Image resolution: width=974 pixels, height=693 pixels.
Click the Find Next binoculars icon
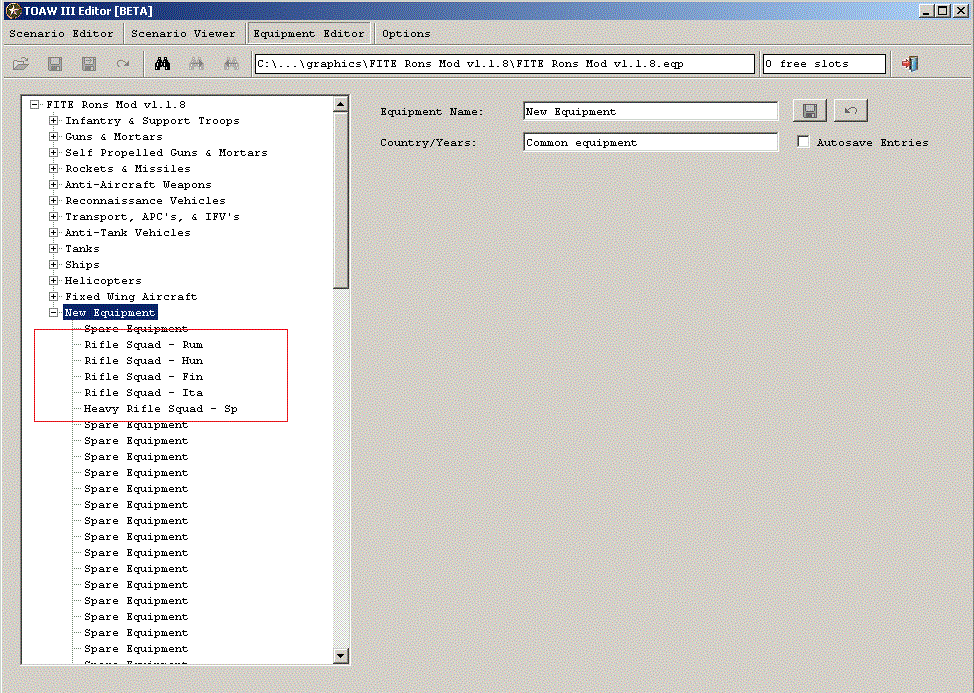tap(196, 63)
